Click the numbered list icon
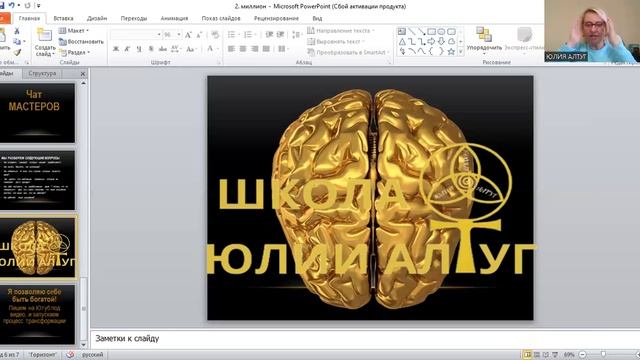The width and height of the screenshot is (640, 360). pos(249,35)
